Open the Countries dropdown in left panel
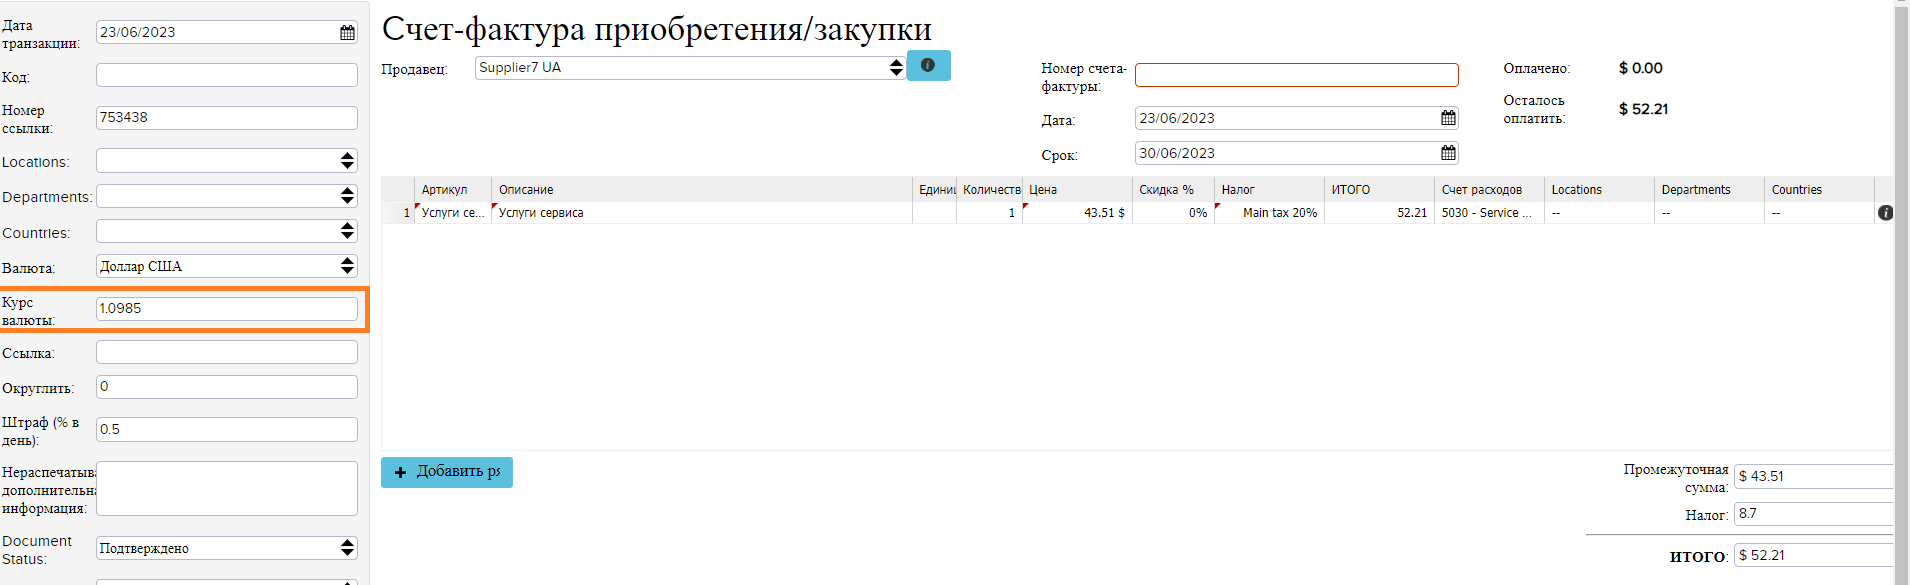 pyautogui.click(x=227, y=232)
